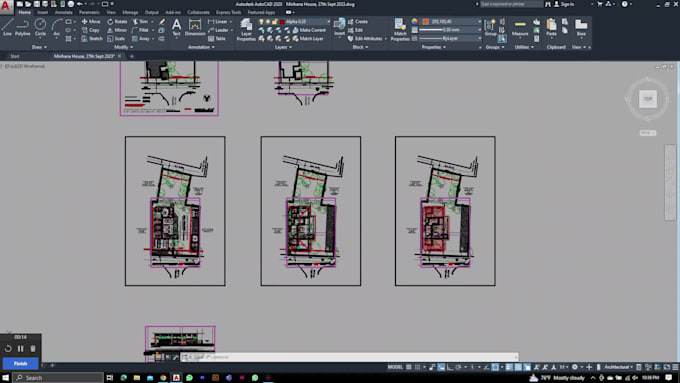Toggle ortho mode in status bar
This screenshot has height=383, width=680.
point(450,367)
